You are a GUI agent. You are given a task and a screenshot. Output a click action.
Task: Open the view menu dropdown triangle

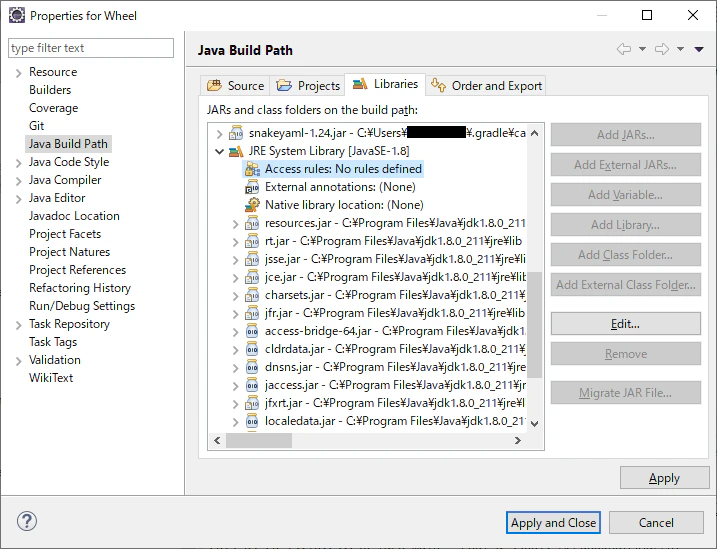pos(699,49)
